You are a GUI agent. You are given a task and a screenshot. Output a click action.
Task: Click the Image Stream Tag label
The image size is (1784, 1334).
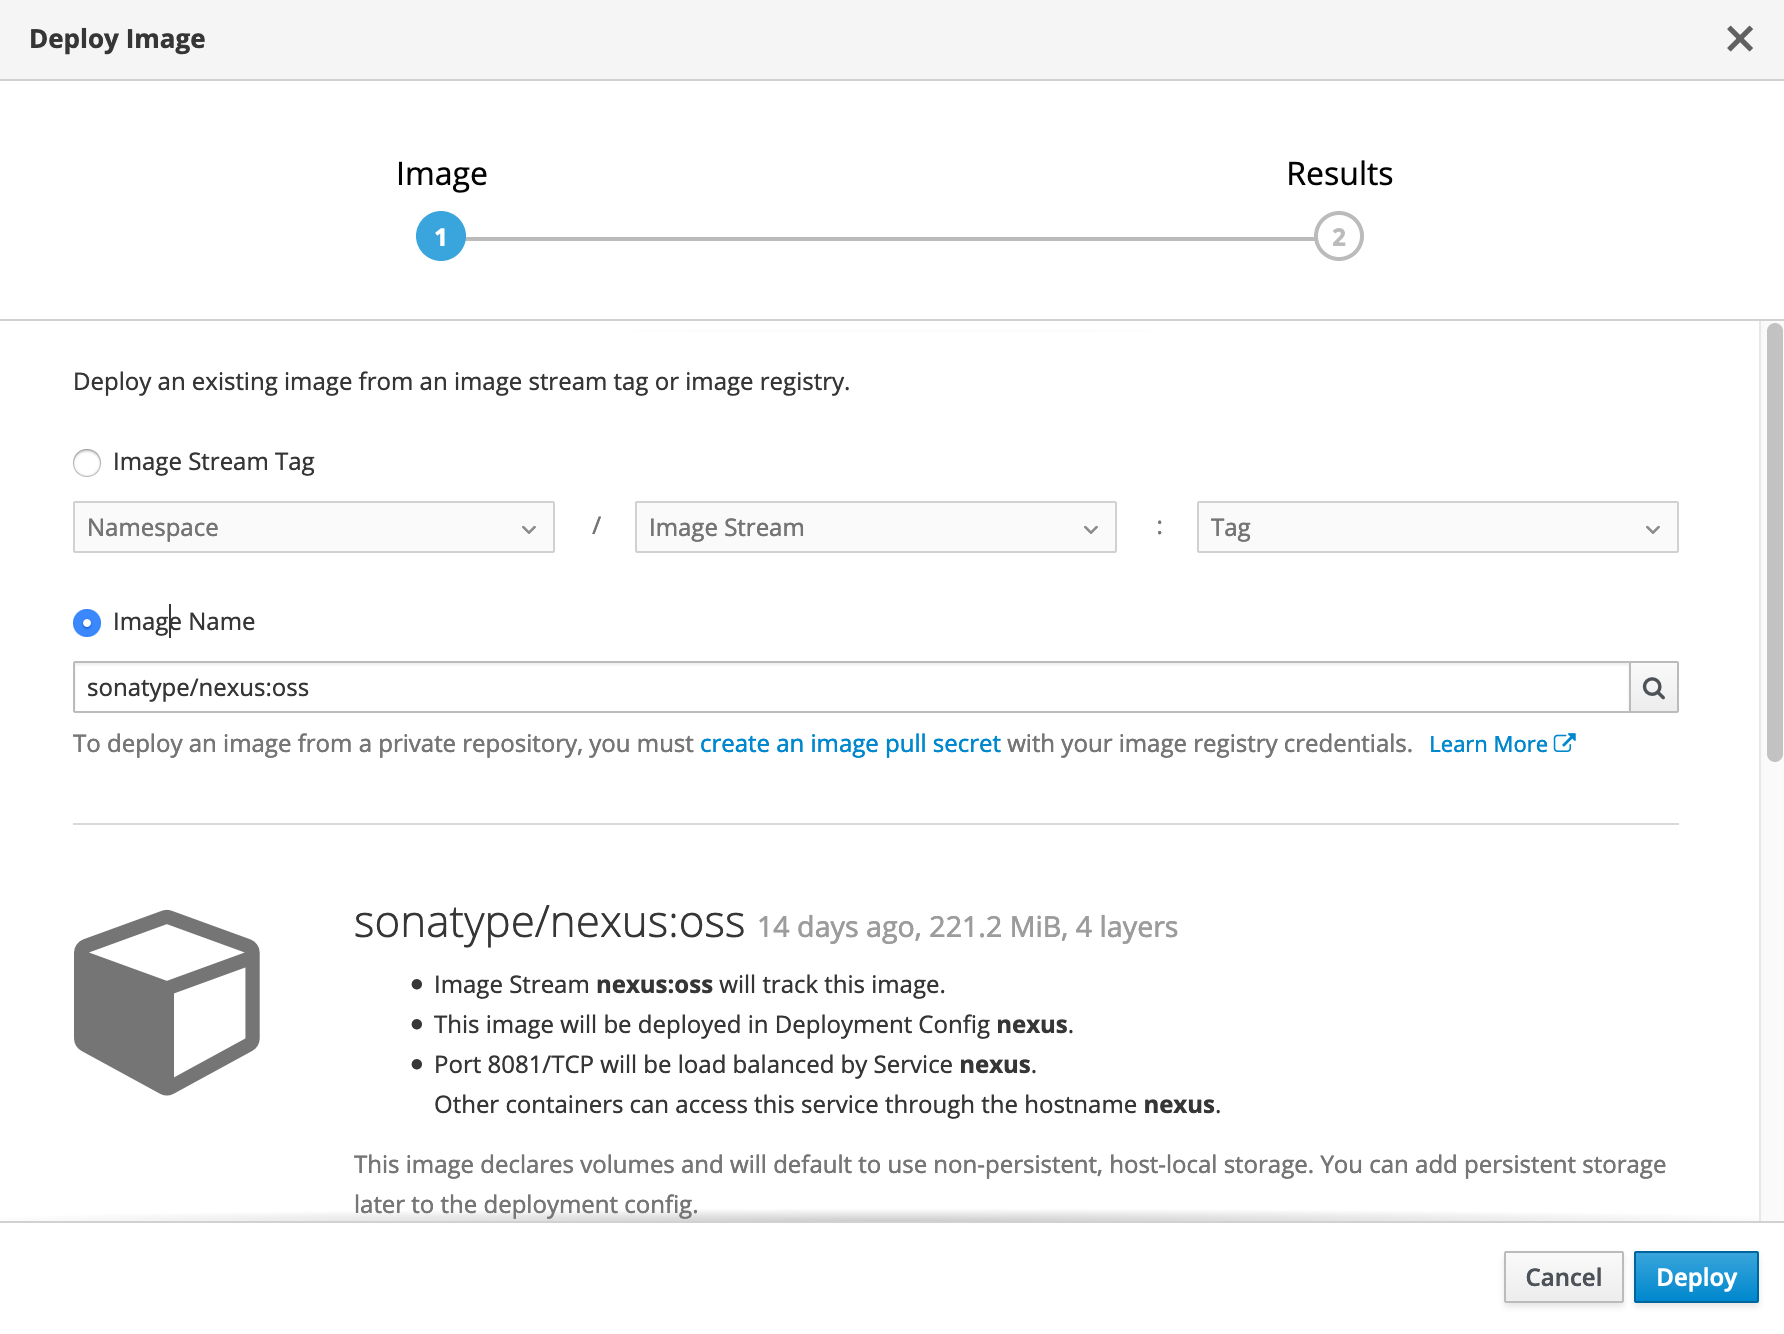click(214, 462)
